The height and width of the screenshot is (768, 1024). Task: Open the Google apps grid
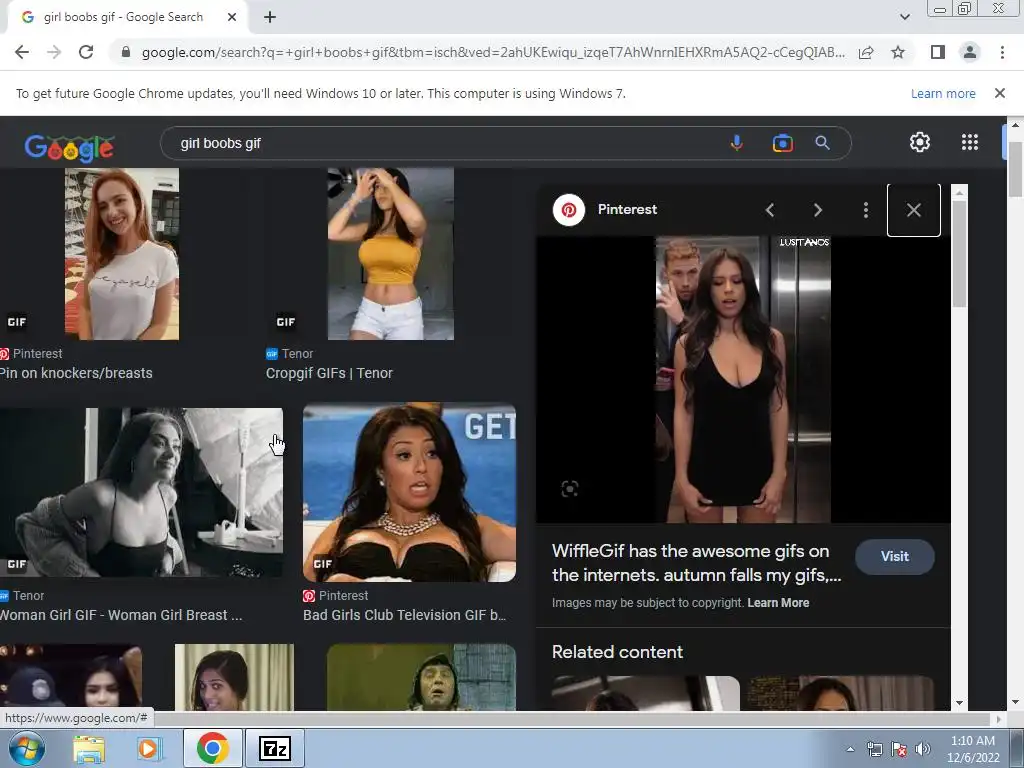tap(970, 142)
